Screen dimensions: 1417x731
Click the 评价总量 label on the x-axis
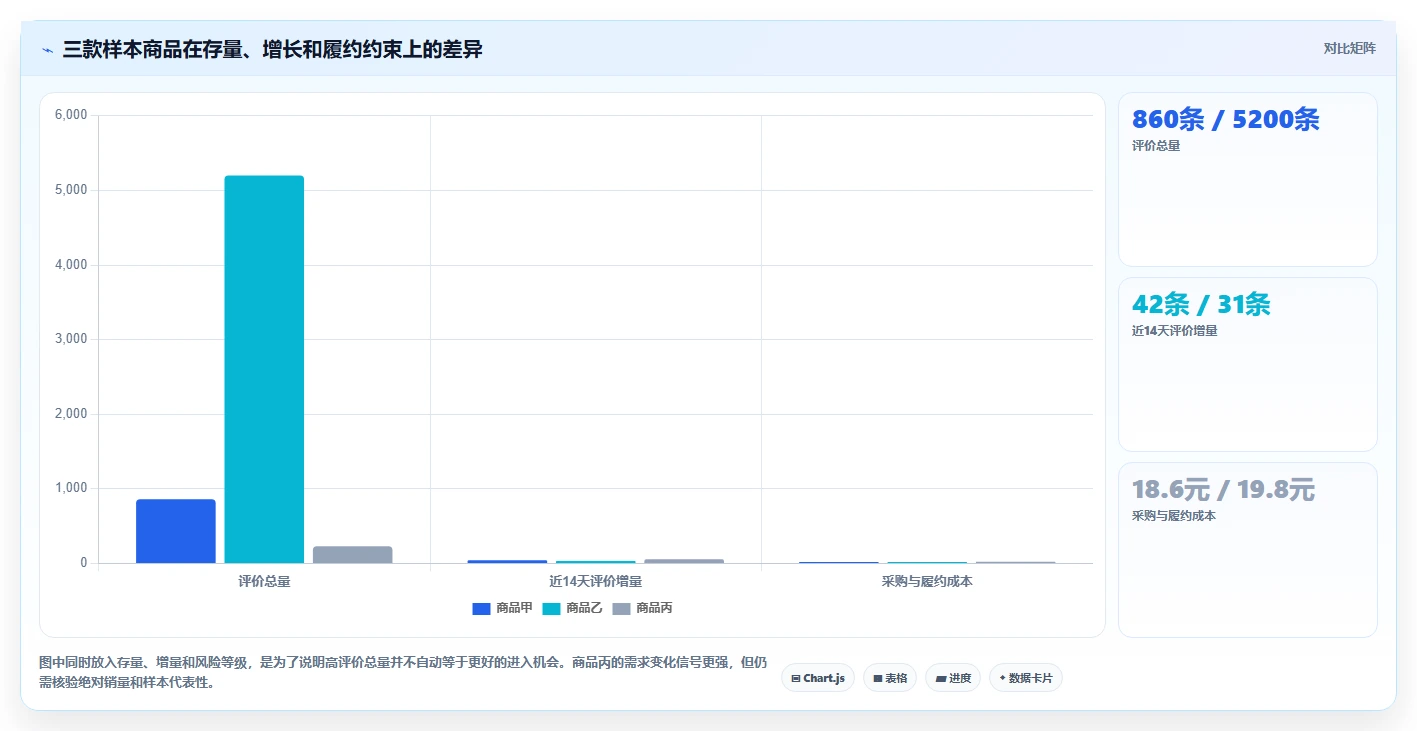click(264, 581)
